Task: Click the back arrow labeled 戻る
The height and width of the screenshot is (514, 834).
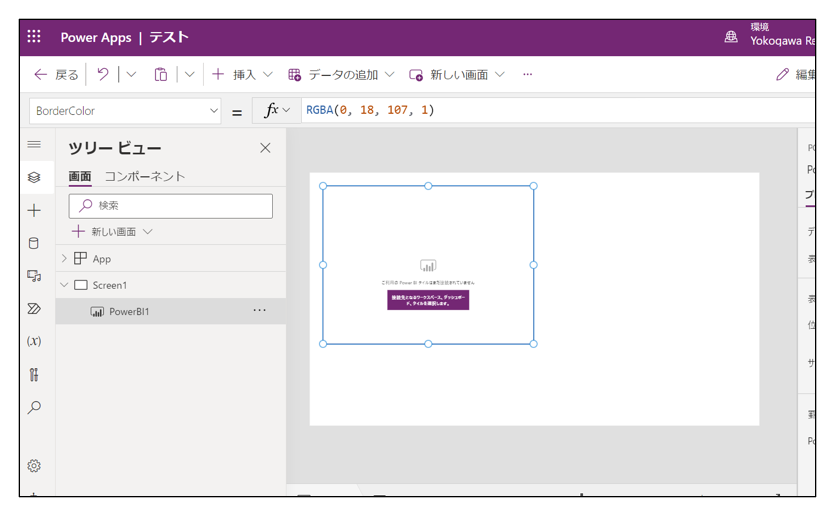Action: 56,74
